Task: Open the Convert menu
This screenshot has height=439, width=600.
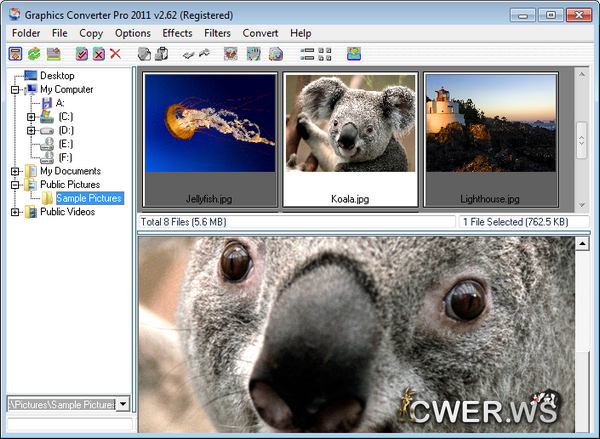Action: pos(260,33)
